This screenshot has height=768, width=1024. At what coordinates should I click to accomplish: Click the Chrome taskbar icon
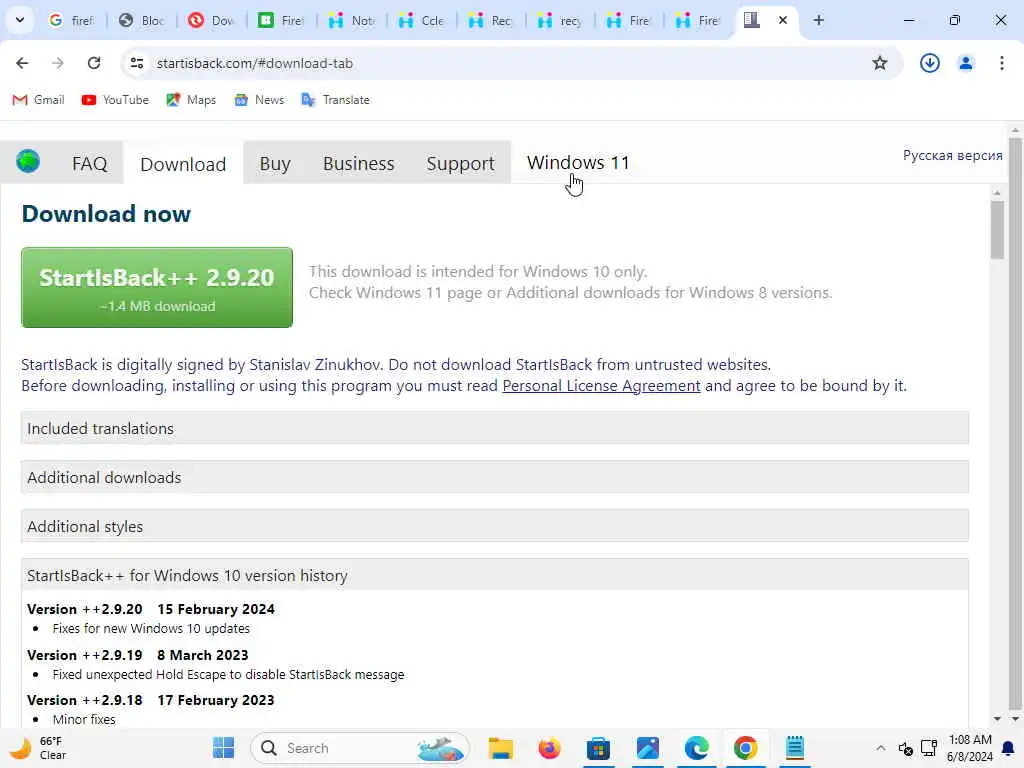click(745, 748)
